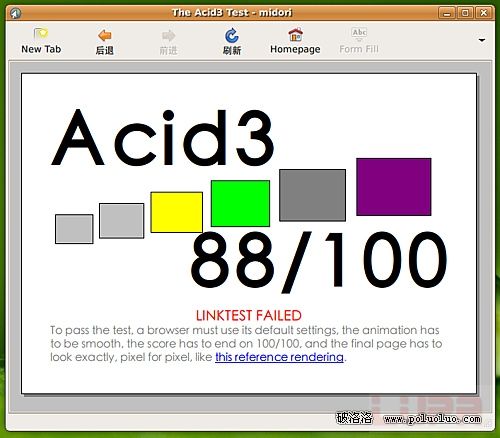
Task: Click the greyed Forward arrow (前进)
Action: pos(168,42)
